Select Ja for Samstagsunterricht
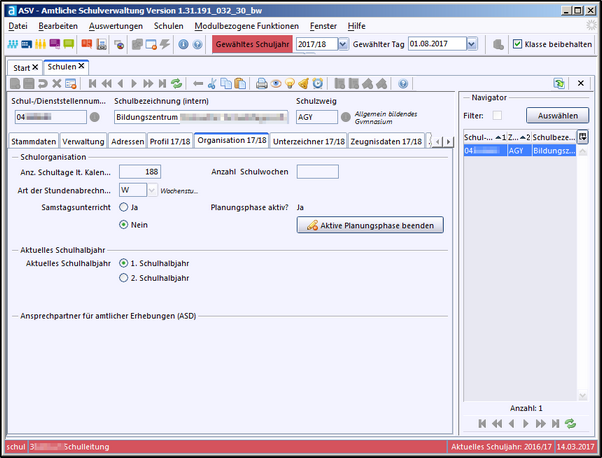 click(123, 207)
